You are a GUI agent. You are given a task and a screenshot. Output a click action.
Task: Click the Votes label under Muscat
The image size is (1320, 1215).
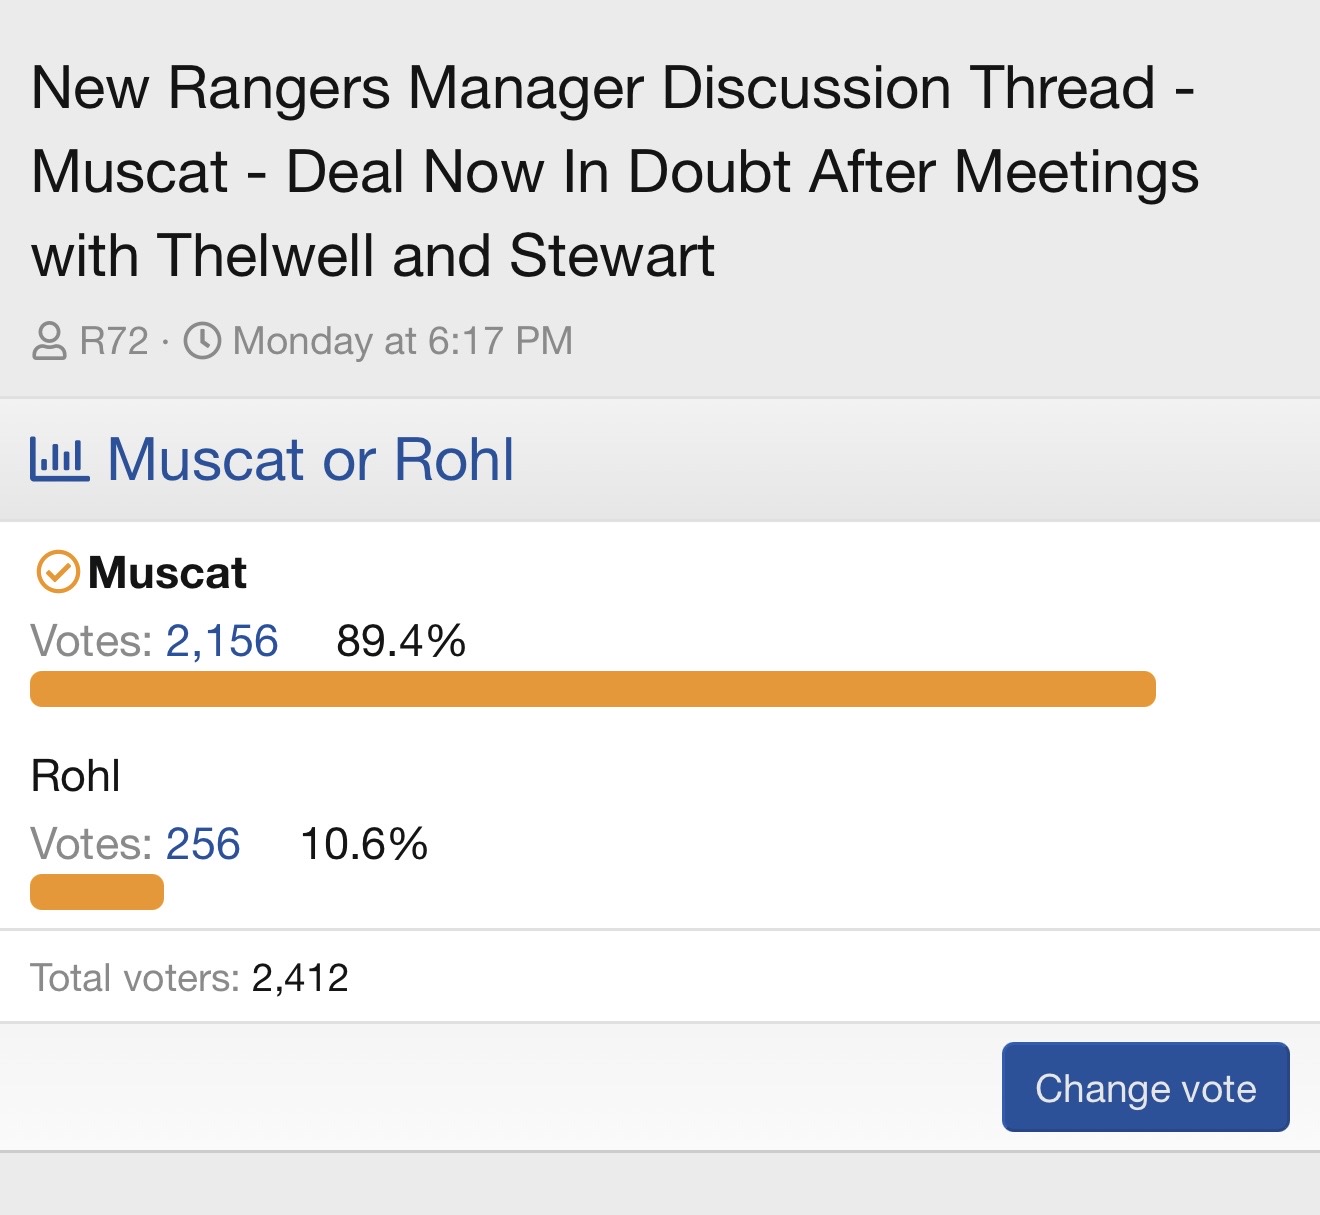92,641
